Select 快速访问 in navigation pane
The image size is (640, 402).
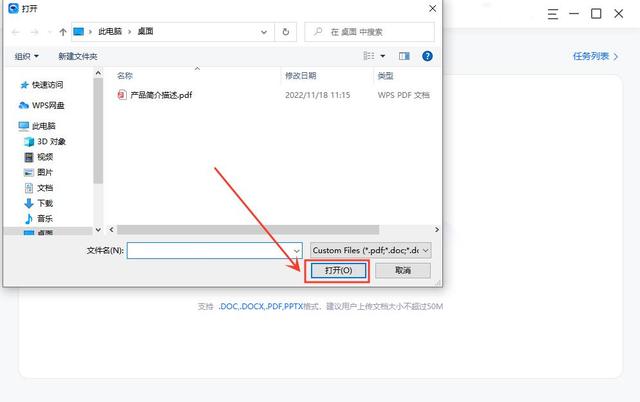pyautogui.click(x=42, y=85)
